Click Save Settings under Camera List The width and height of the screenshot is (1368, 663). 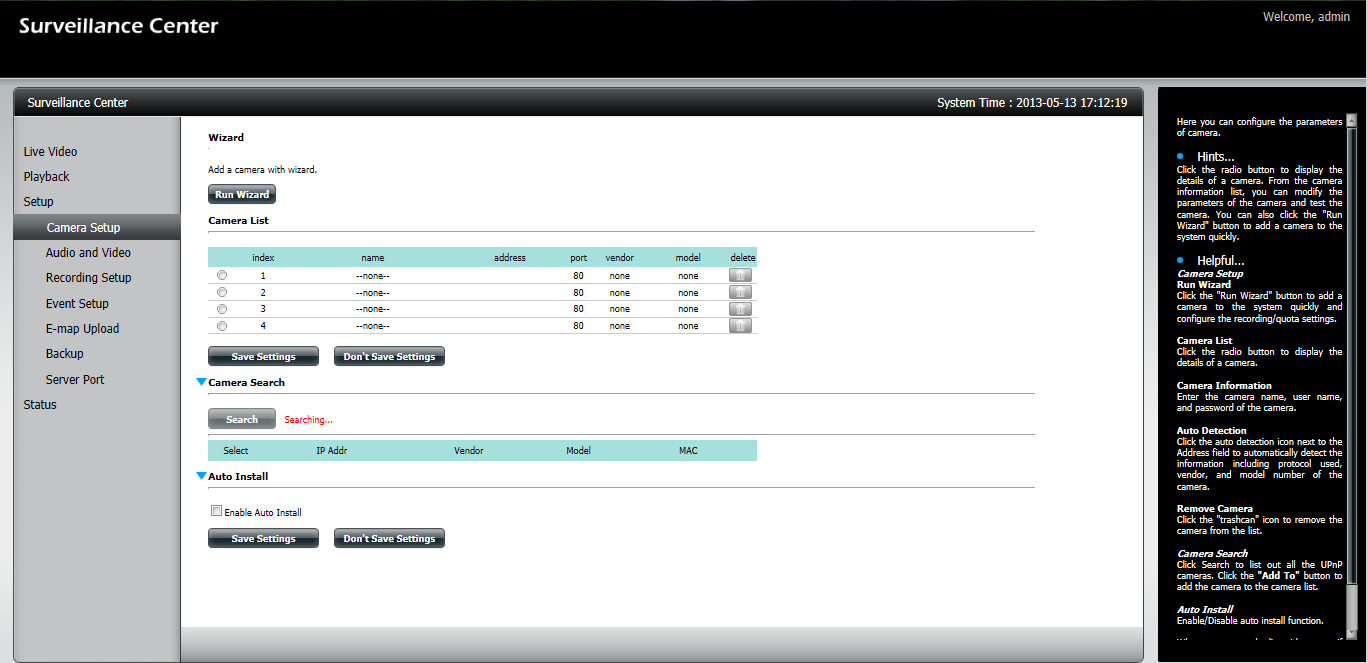pos(263,356)
